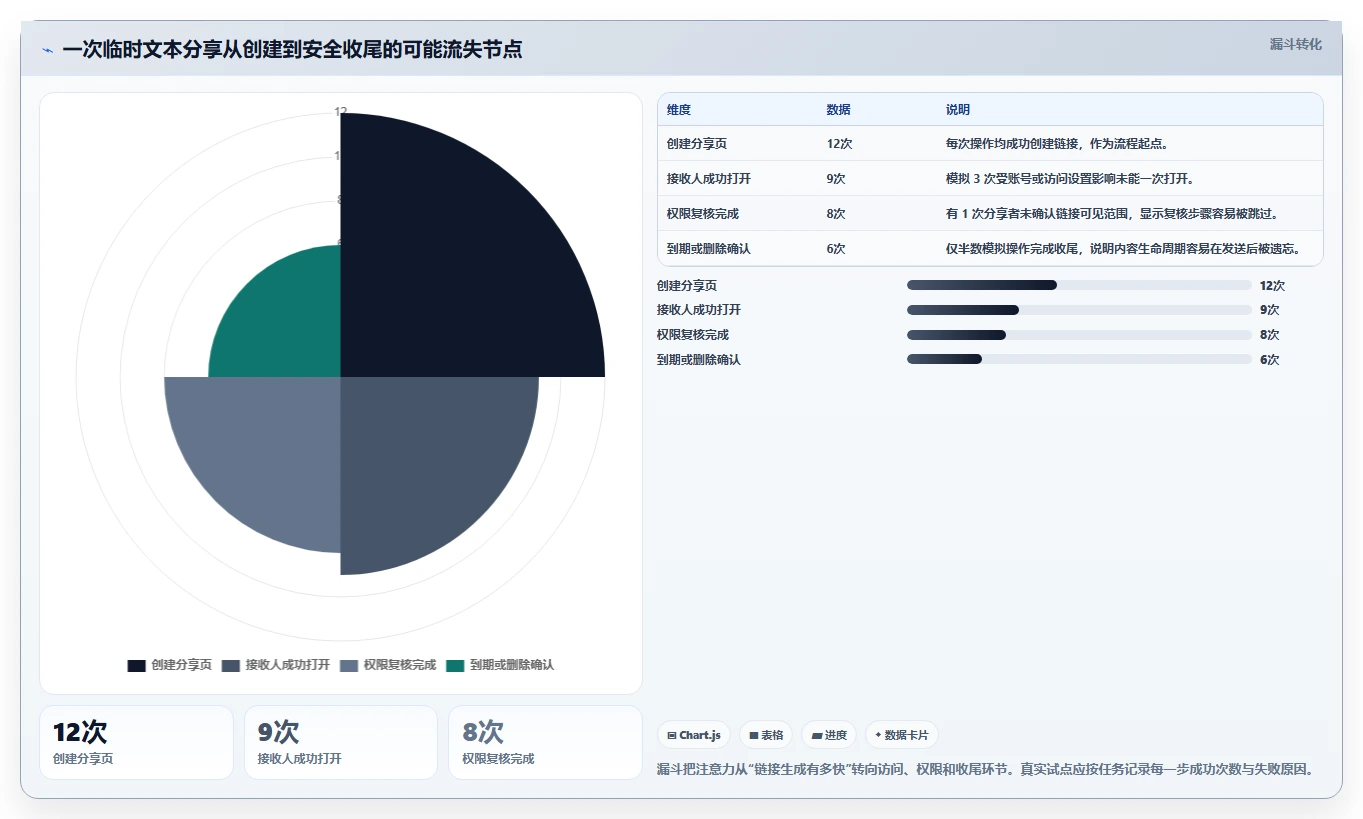Viewport: 1363px width, 819px height.
Task: Click the 权限复核完成 progress bar
Action: (1079, 335)
